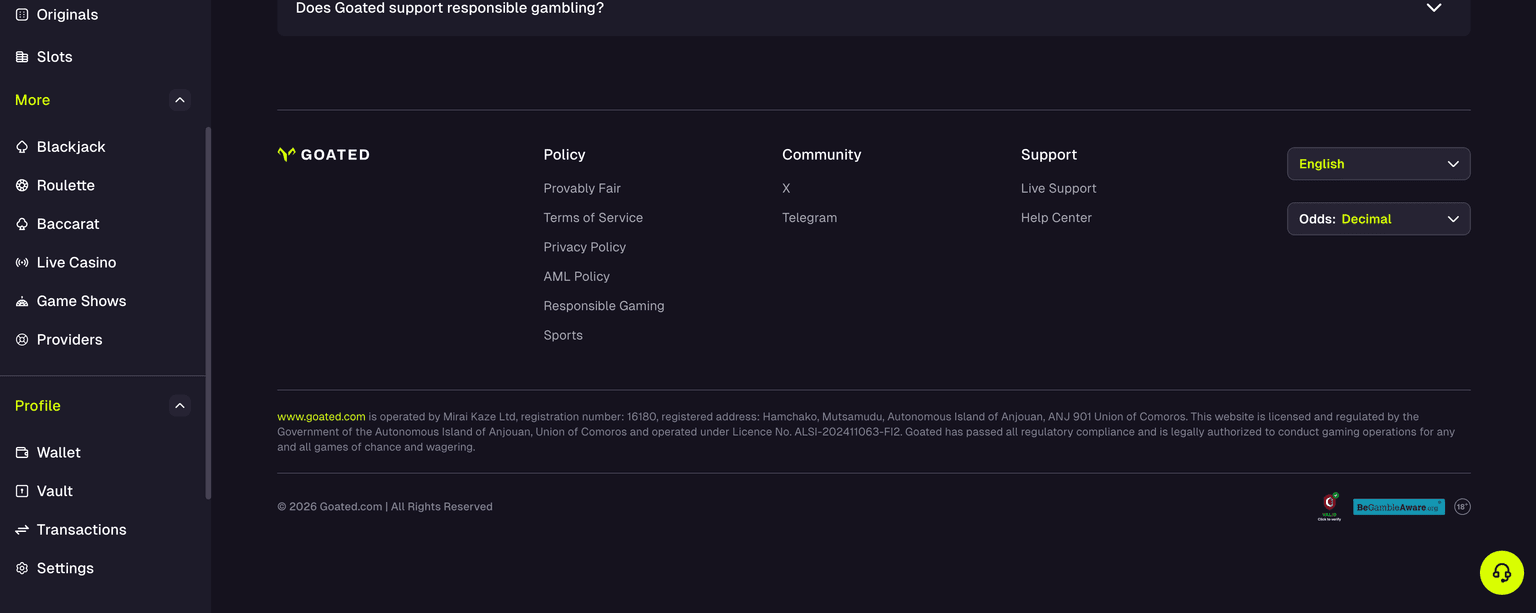
Task: Open the Live Support link
Action: coord(1058,188)
